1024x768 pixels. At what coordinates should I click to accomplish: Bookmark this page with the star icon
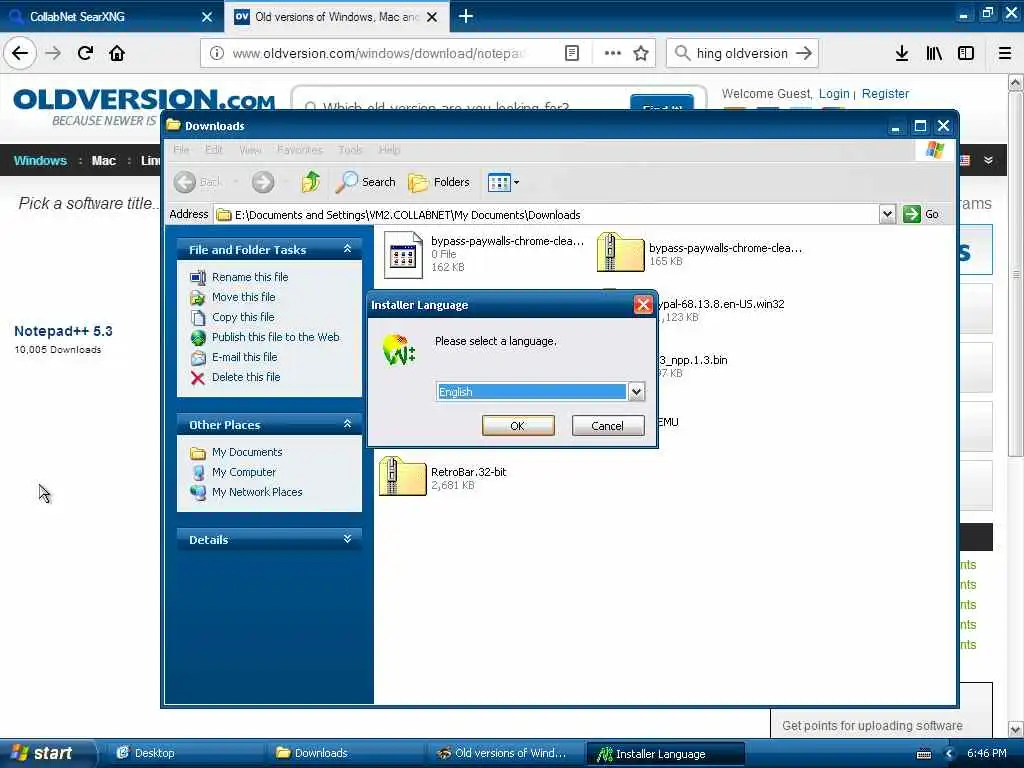click(641, 54)
